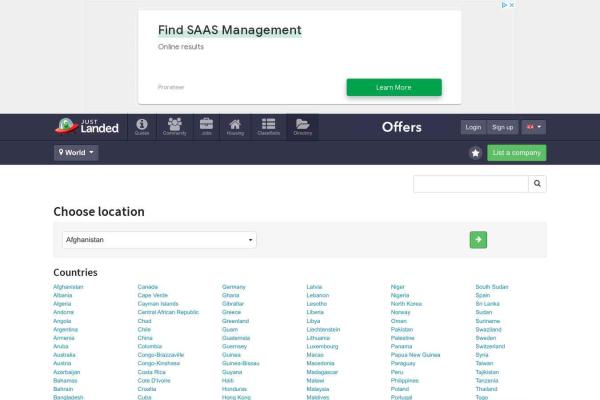Open the Germany country link
The height and width of the screenshot is (400, 600).
pos(234,287)
